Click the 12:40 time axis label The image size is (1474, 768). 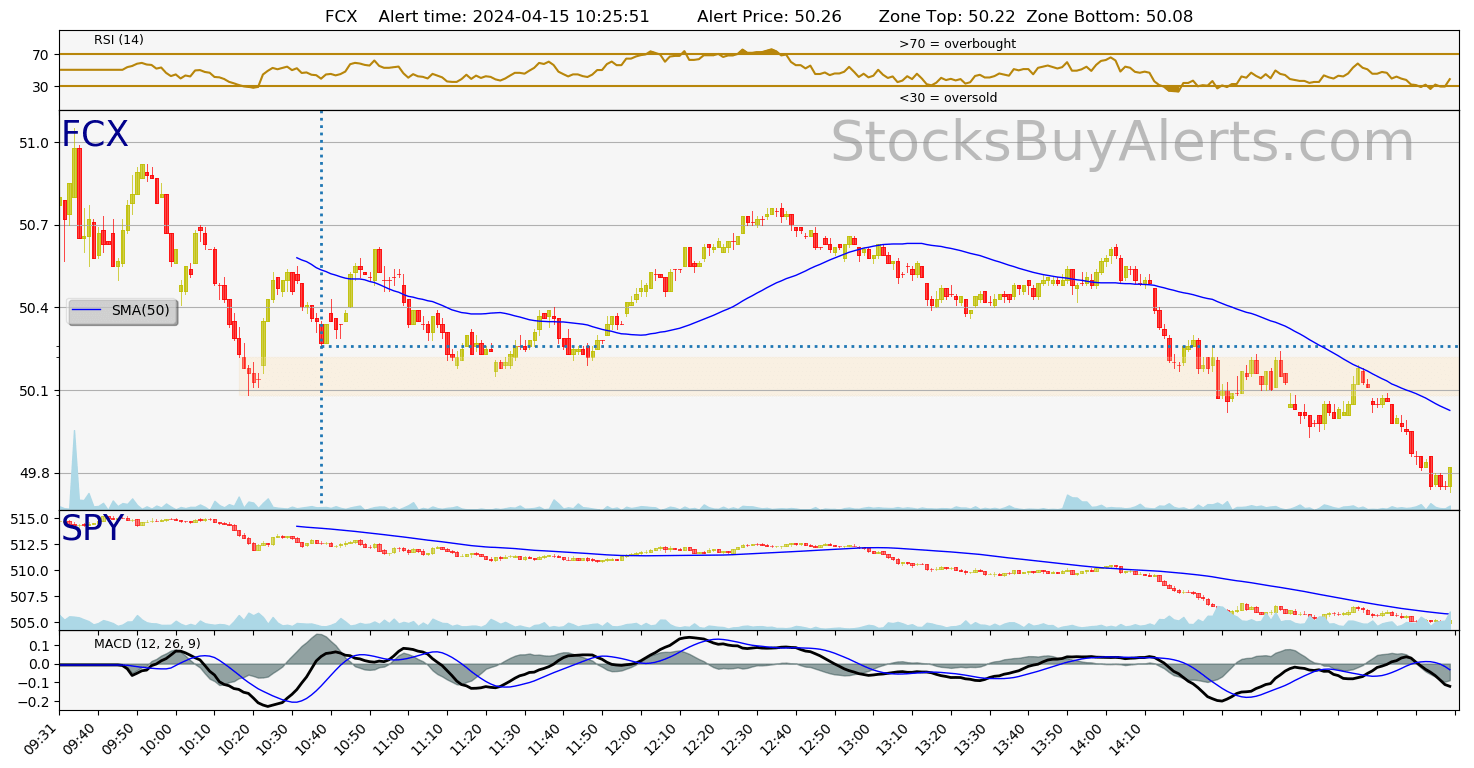point(776,737)
